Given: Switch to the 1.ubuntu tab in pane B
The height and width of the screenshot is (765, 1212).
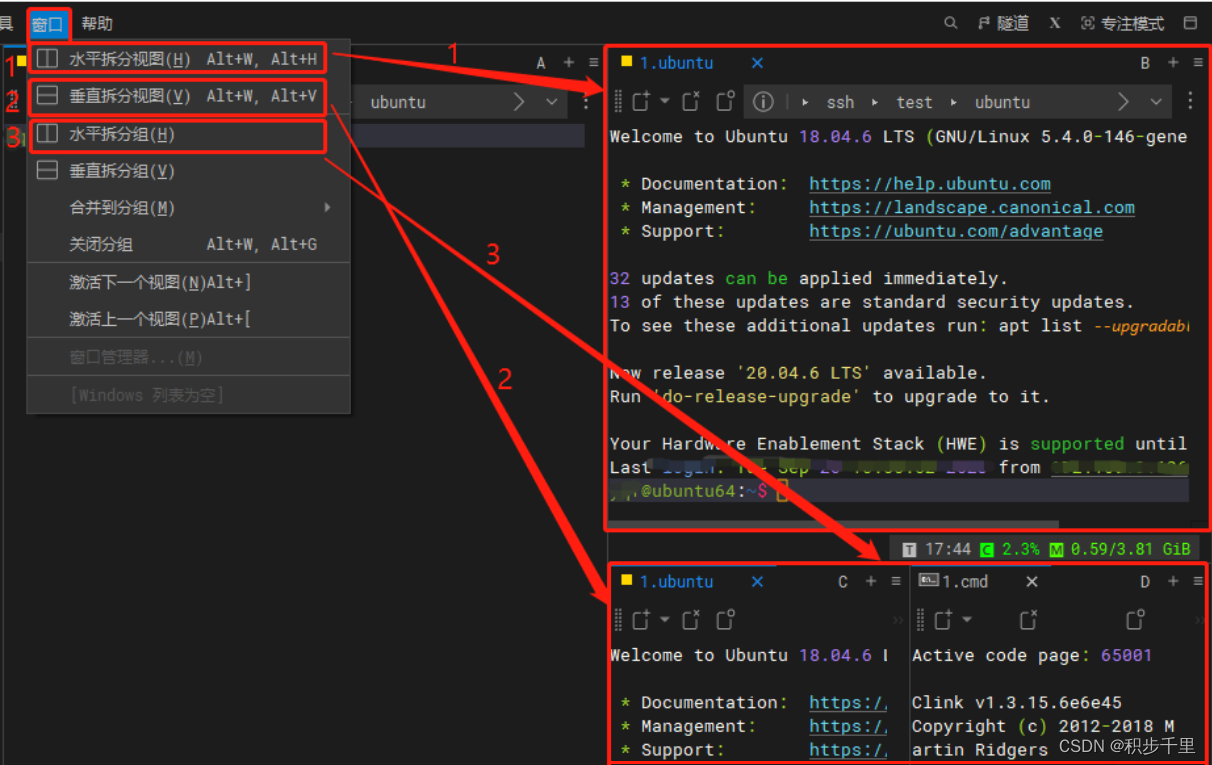Looking at the screenshot, I should coord(676,62).
